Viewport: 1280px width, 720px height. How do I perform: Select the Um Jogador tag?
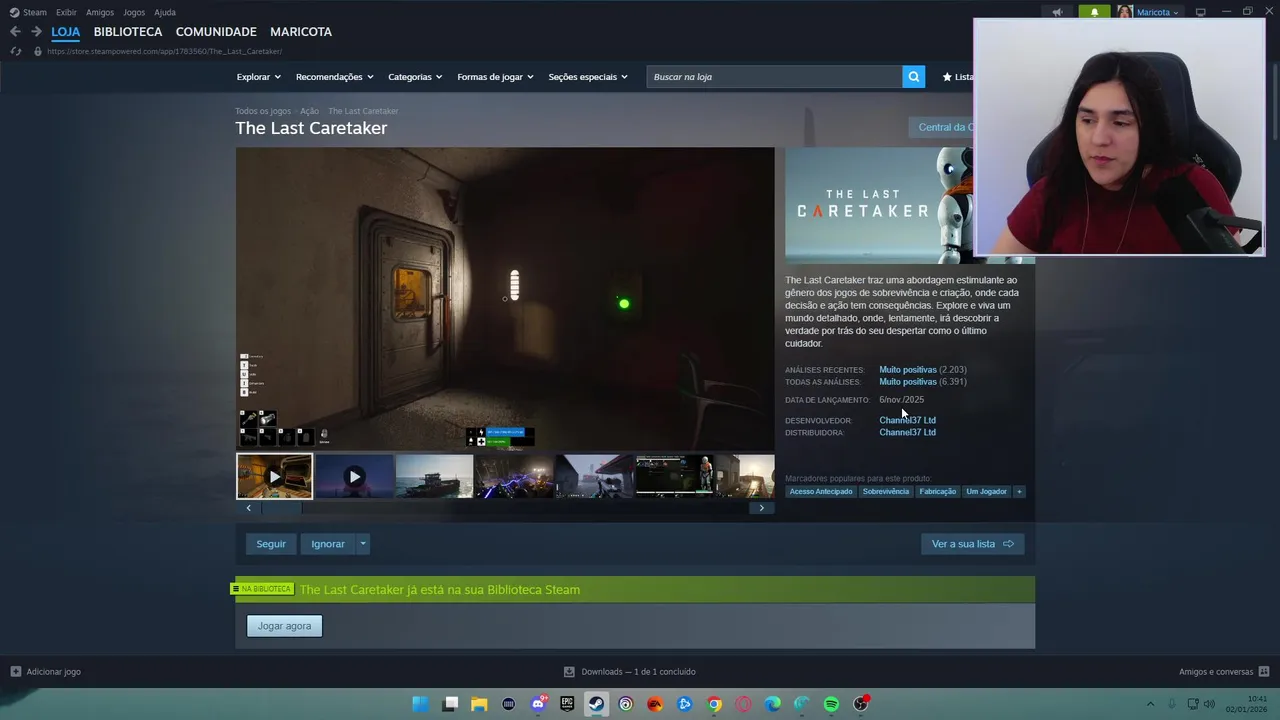986,491
